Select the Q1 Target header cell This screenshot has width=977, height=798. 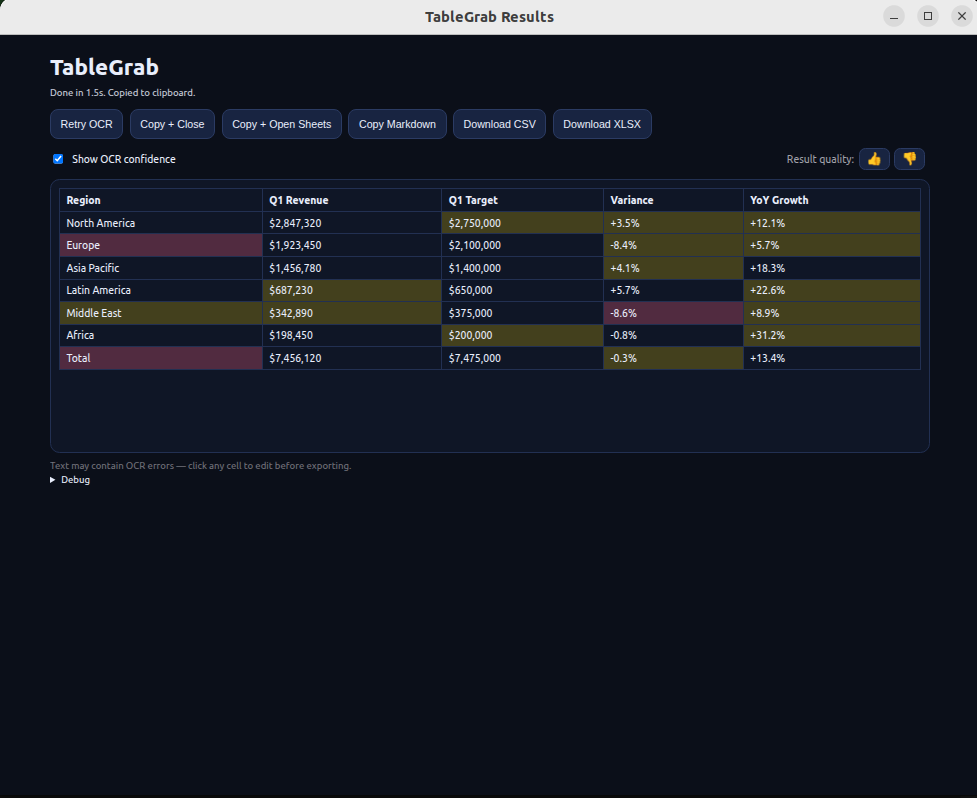pos(522,200)
